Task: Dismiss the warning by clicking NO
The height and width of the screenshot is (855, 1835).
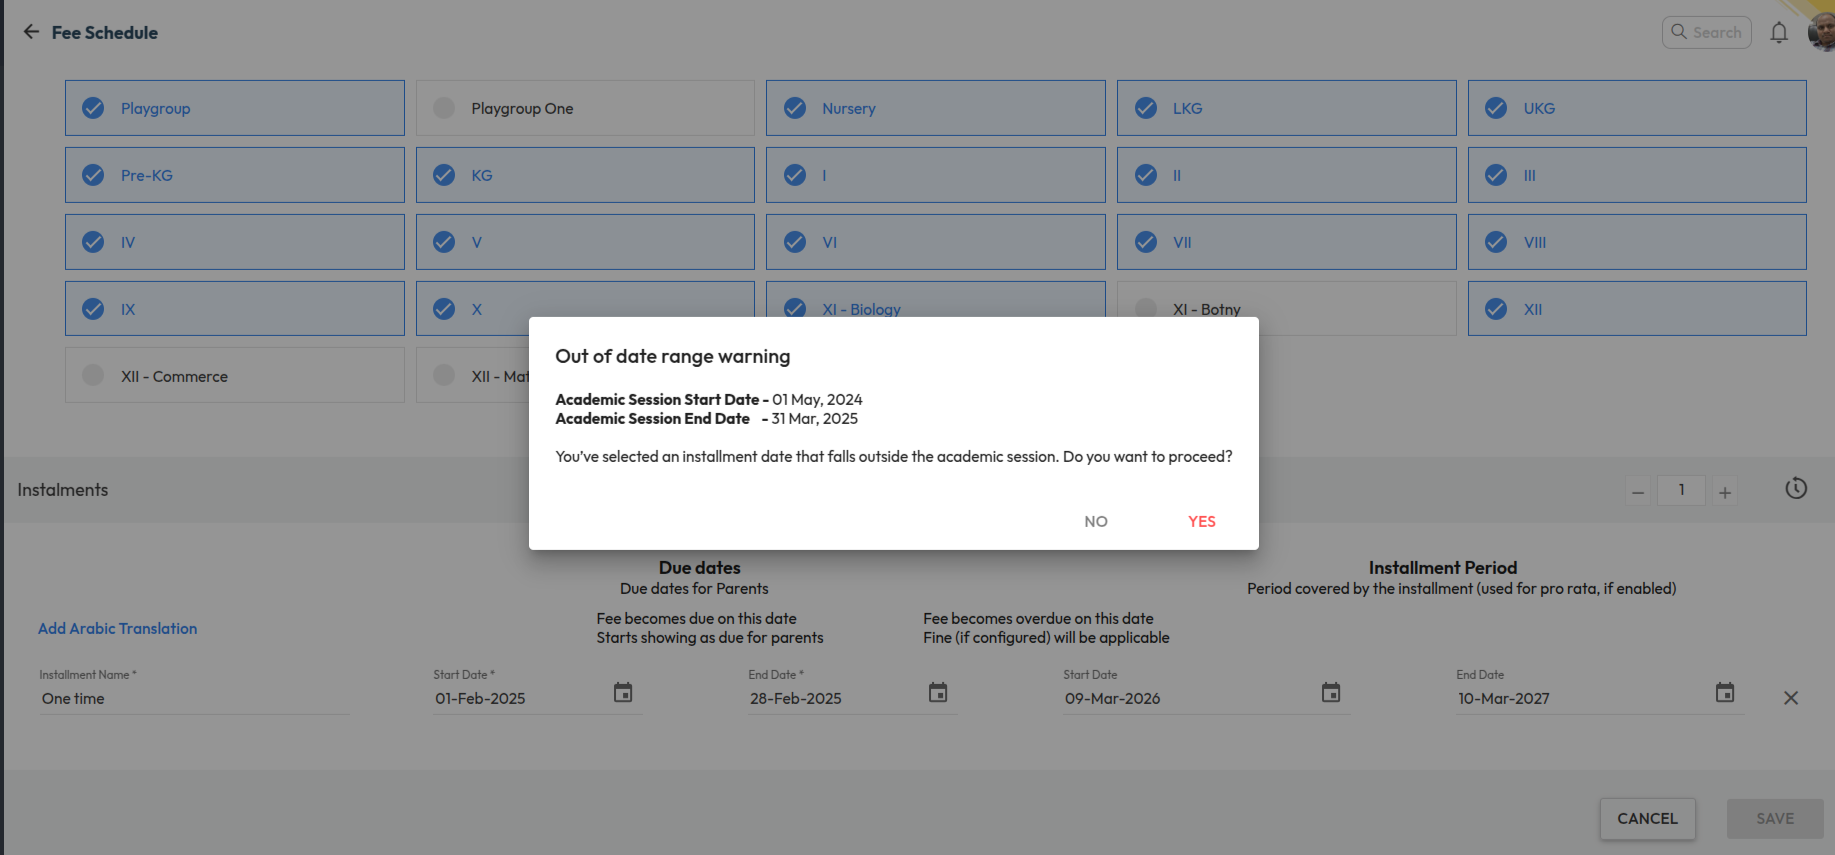Action: point(1096,521)
